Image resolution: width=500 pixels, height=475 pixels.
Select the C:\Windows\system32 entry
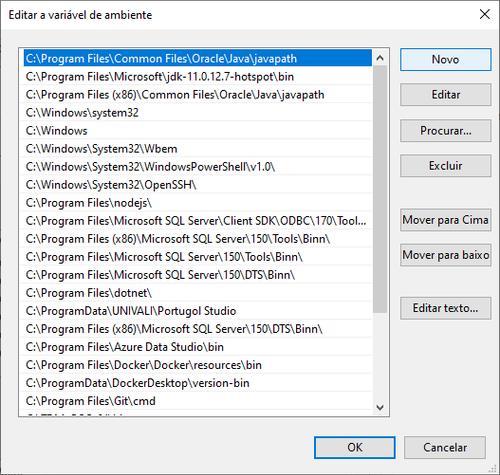(198, 113)
